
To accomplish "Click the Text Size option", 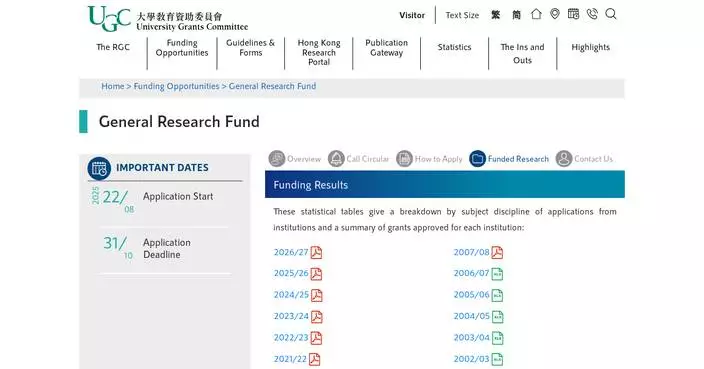I will tap(462, 15).
